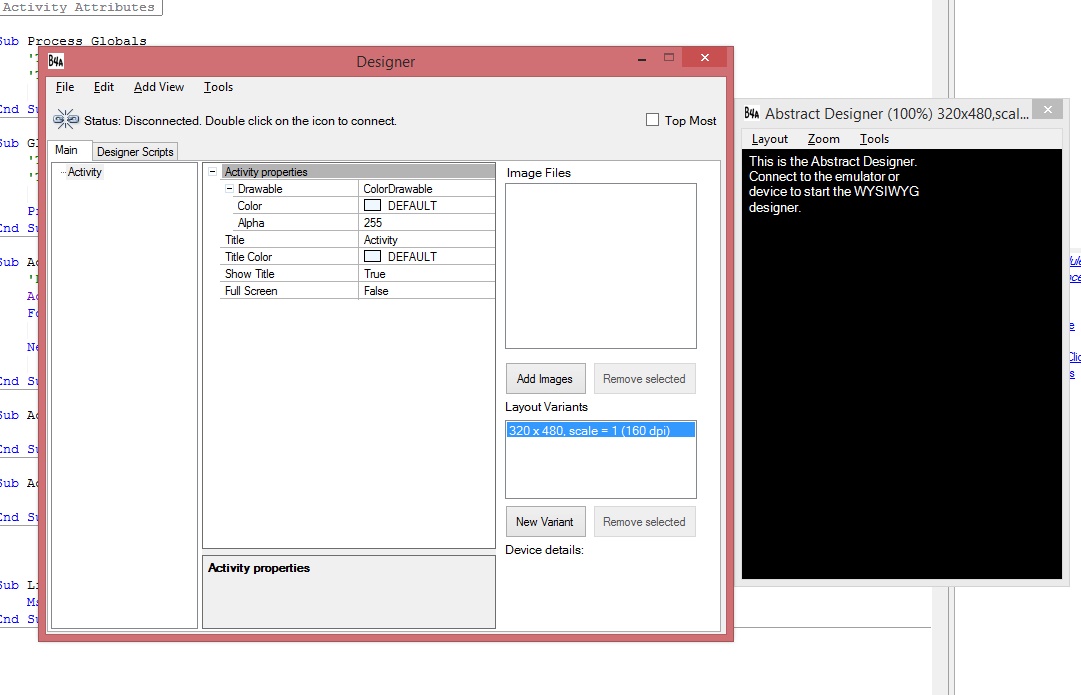Click the B4A logo in Designer title bar

click(x=56, y=61)
